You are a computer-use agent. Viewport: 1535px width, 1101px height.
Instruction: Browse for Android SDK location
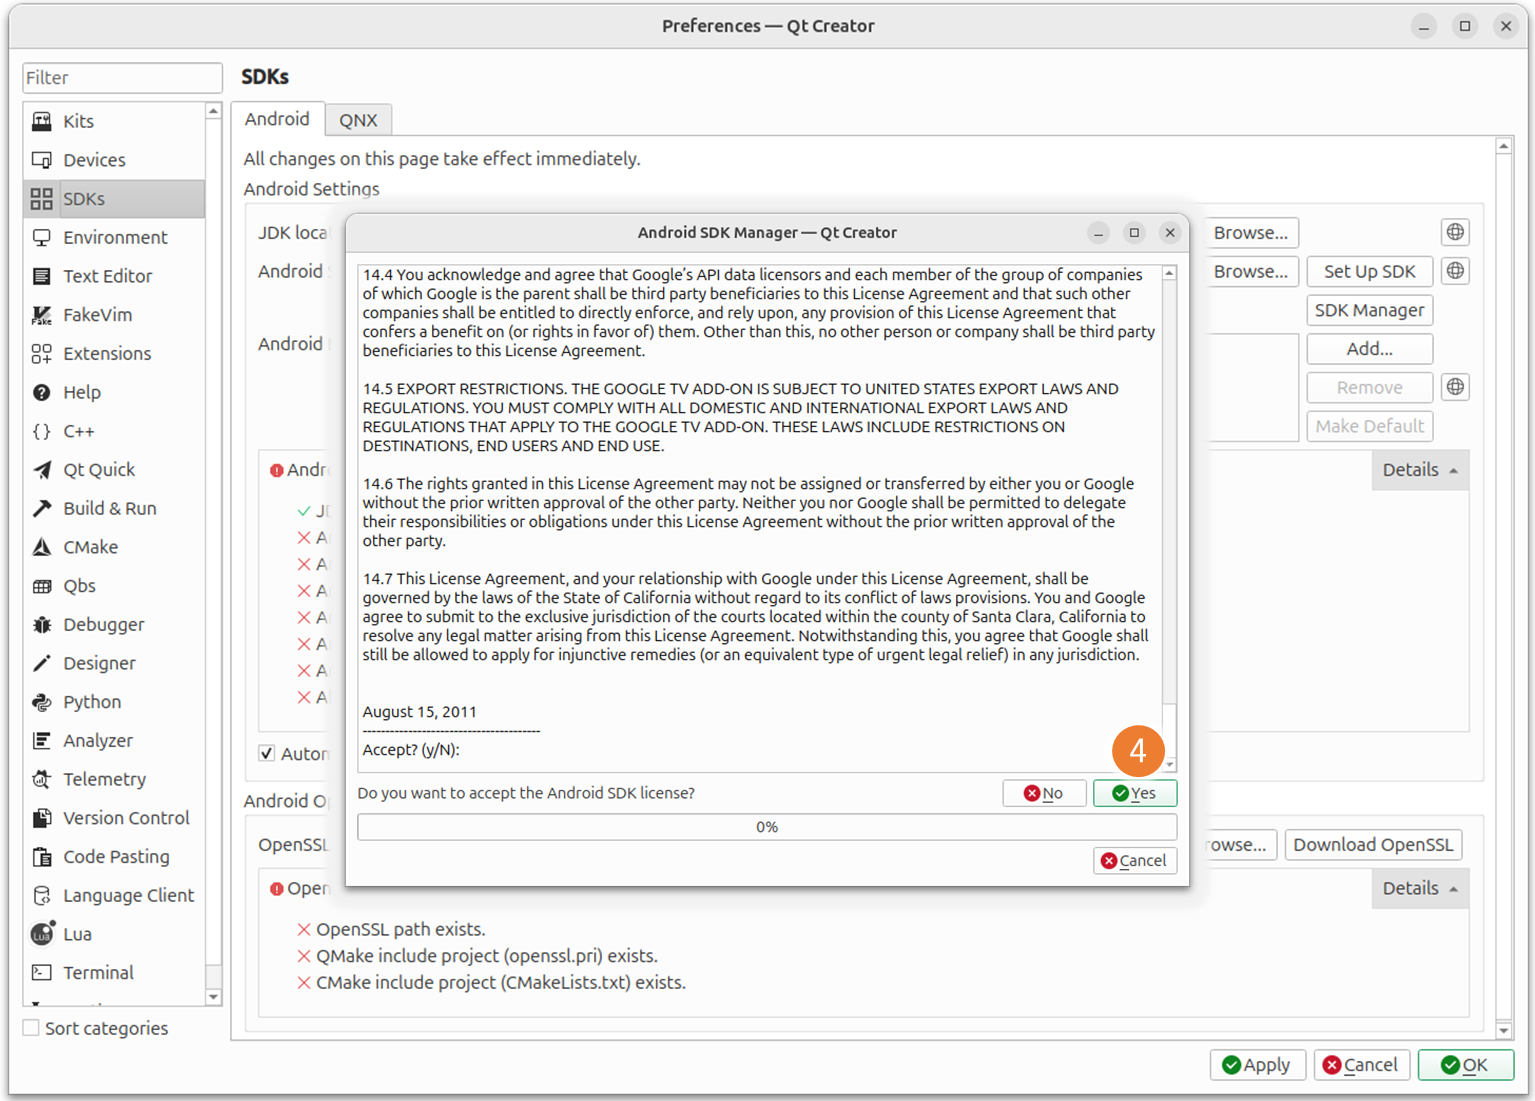(1250, 272)
